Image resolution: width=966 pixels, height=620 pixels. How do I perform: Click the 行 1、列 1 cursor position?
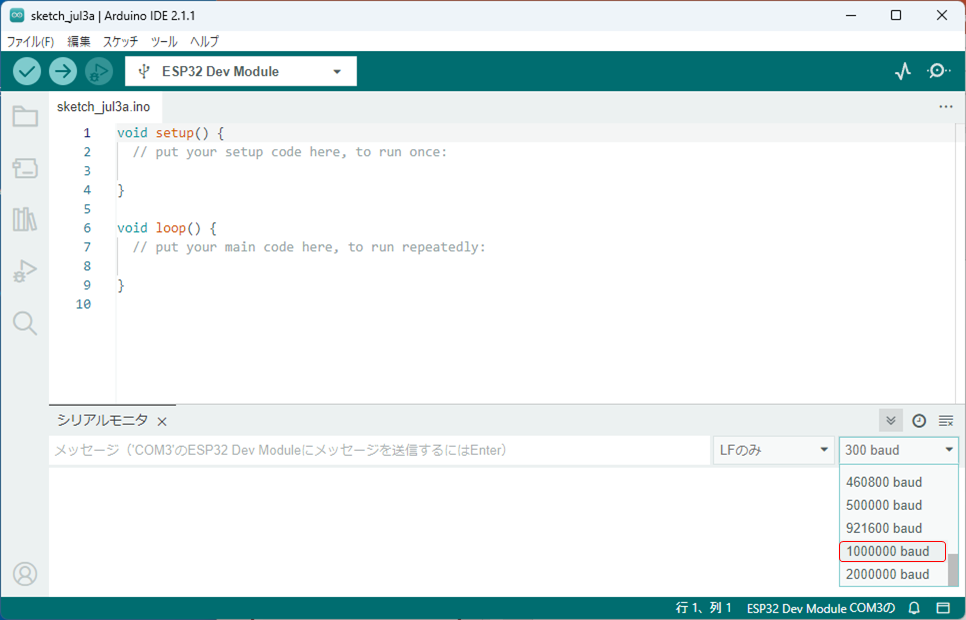coord(704,608)
